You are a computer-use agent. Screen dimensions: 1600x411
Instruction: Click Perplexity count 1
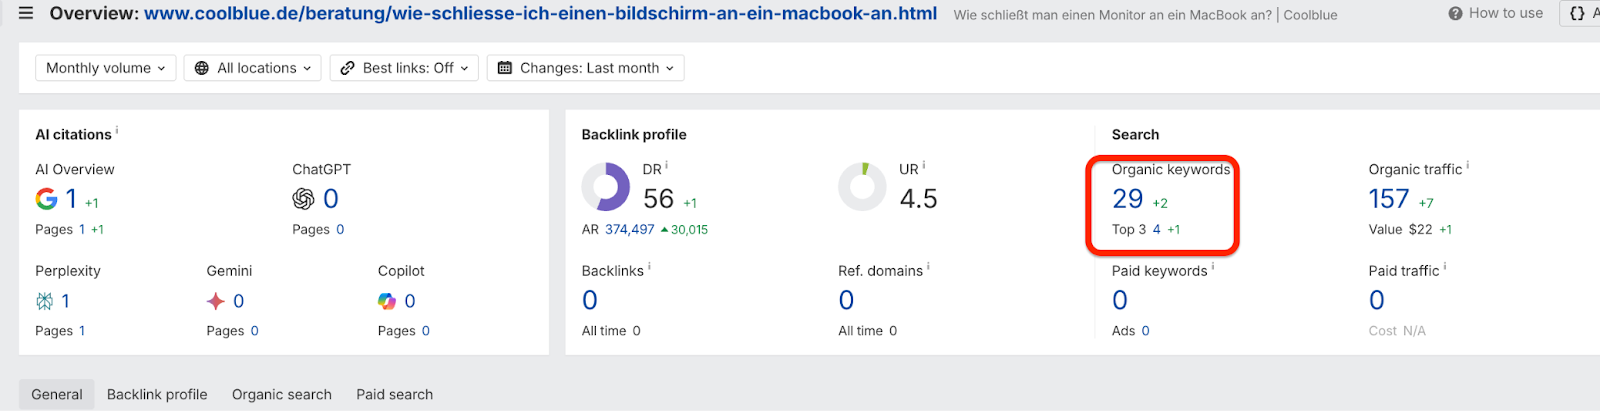[65, 301]
